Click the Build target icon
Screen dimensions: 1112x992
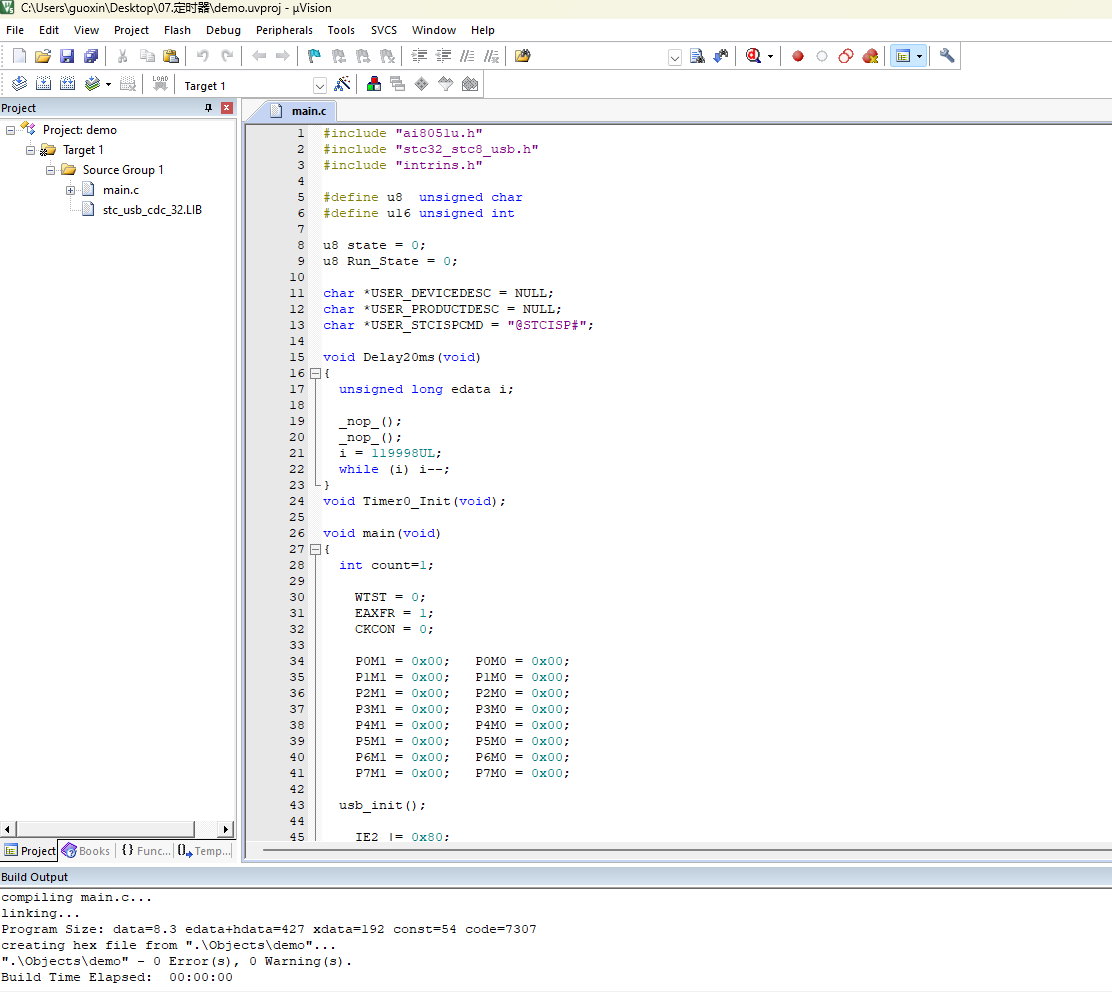[43, 85]
